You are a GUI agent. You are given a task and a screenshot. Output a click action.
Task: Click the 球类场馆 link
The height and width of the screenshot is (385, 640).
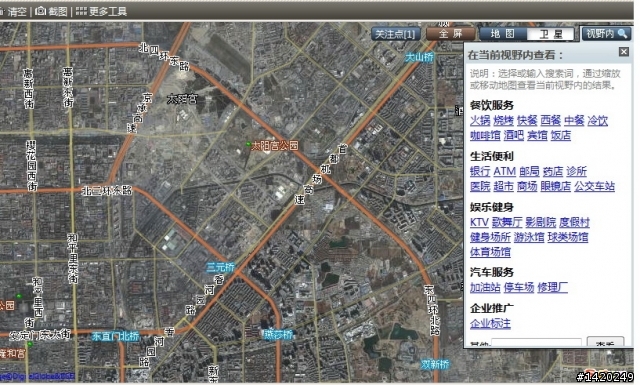click(x=568, y=237)
